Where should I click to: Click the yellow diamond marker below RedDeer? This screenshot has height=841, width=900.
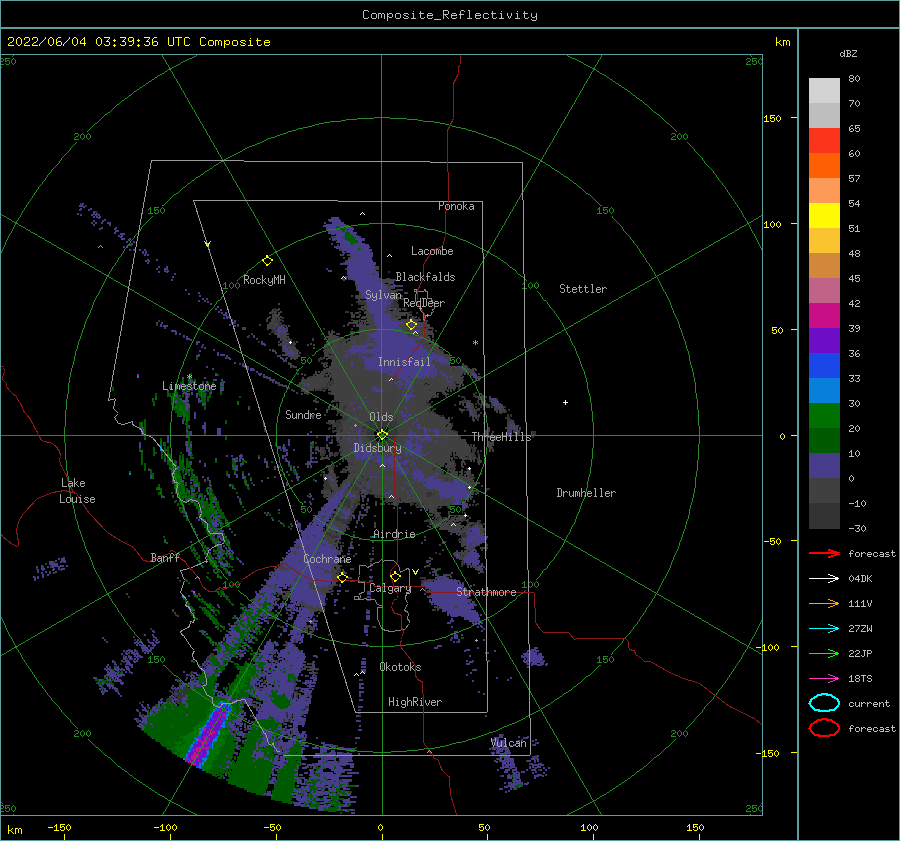click(412, 325)
